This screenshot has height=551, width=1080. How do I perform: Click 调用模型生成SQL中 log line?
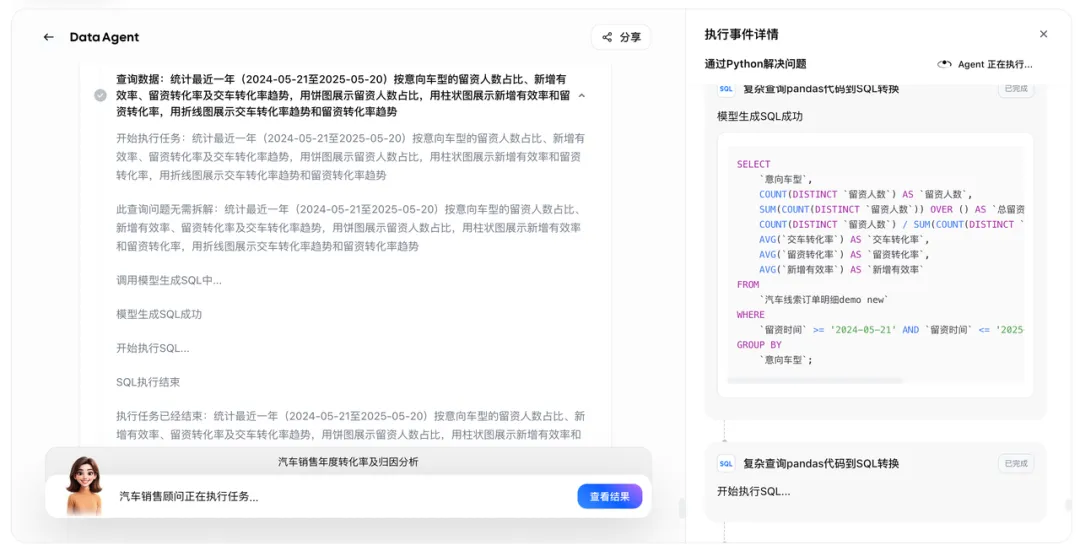pyautogui.click(x=169, y=280)
